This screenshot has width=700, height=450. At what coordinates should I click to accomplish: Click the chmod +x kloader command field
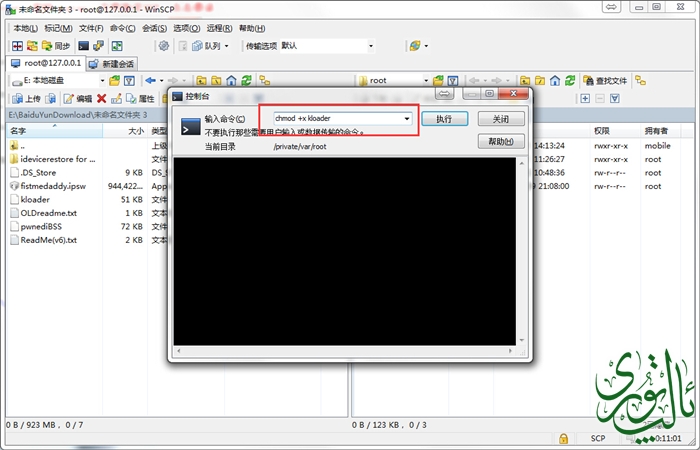(335, 118)
